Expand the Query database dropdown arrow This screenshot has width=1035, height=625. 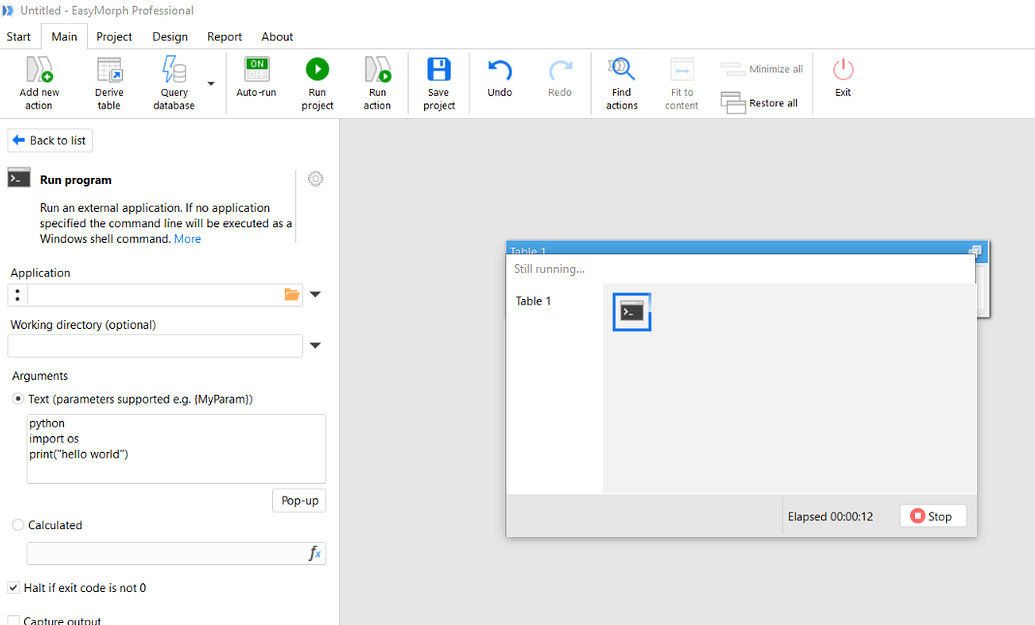click(x=211, y=84)
